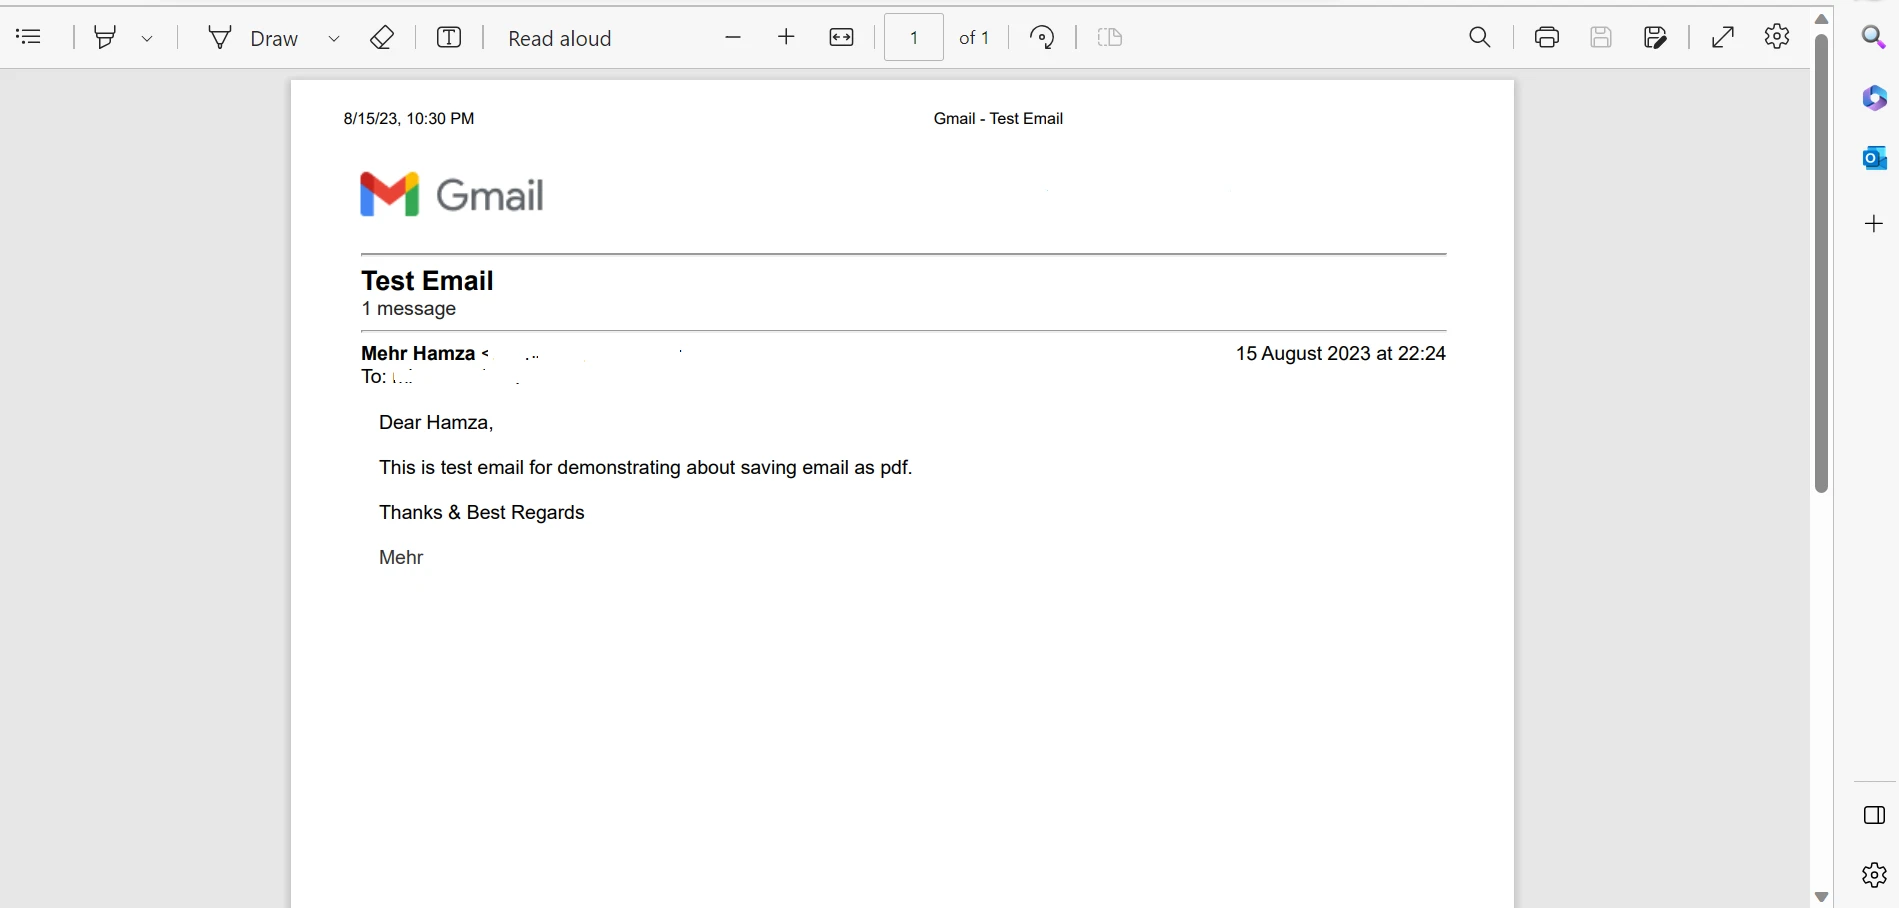Expand the highlight color options arrow

(147, 38)
